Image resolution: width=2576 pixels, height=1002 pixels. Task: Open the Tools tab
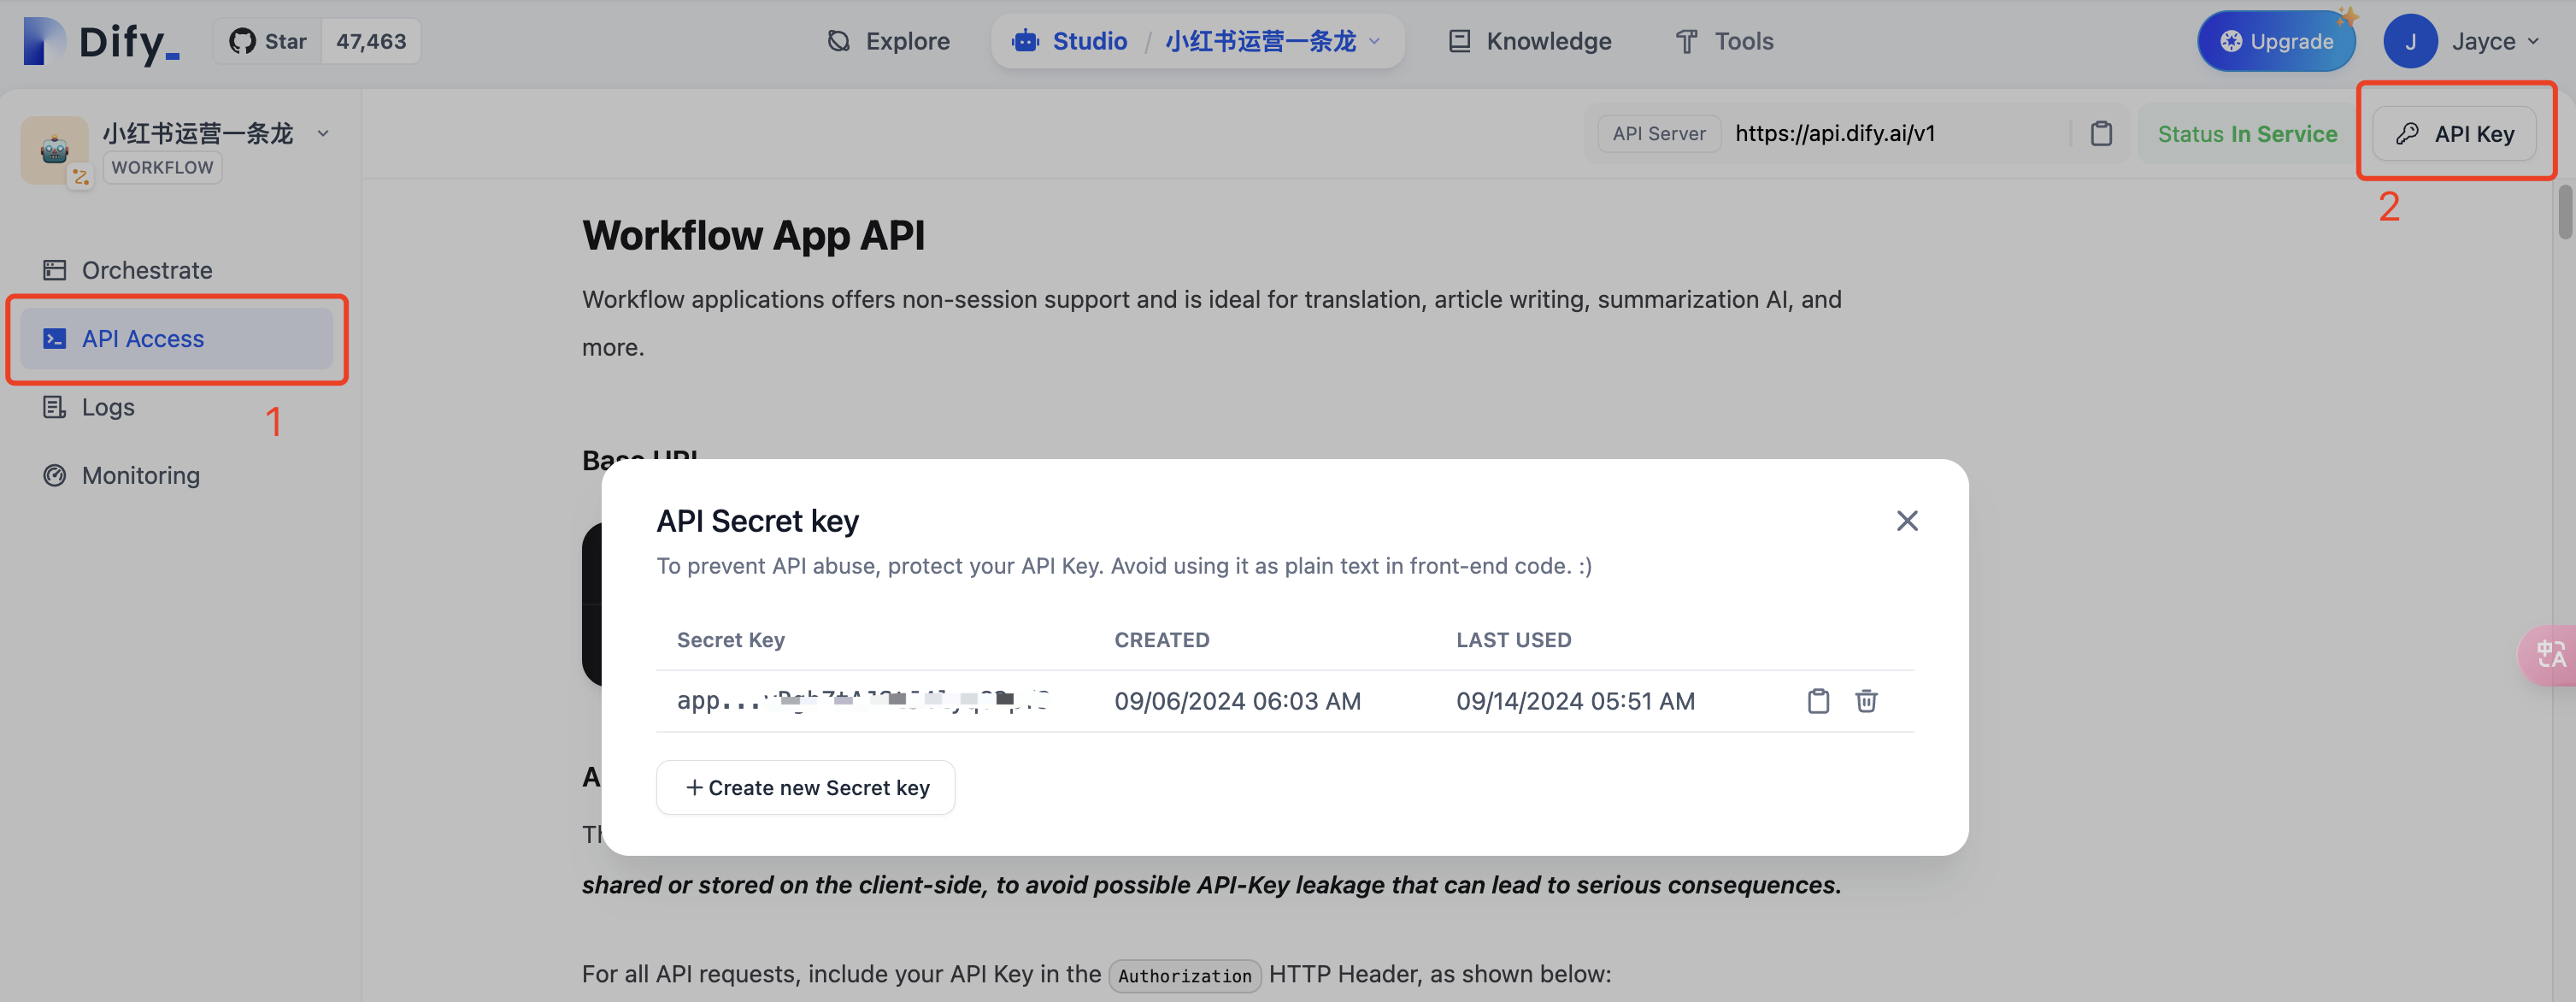pyautogui.click(x=1724, y=41)
